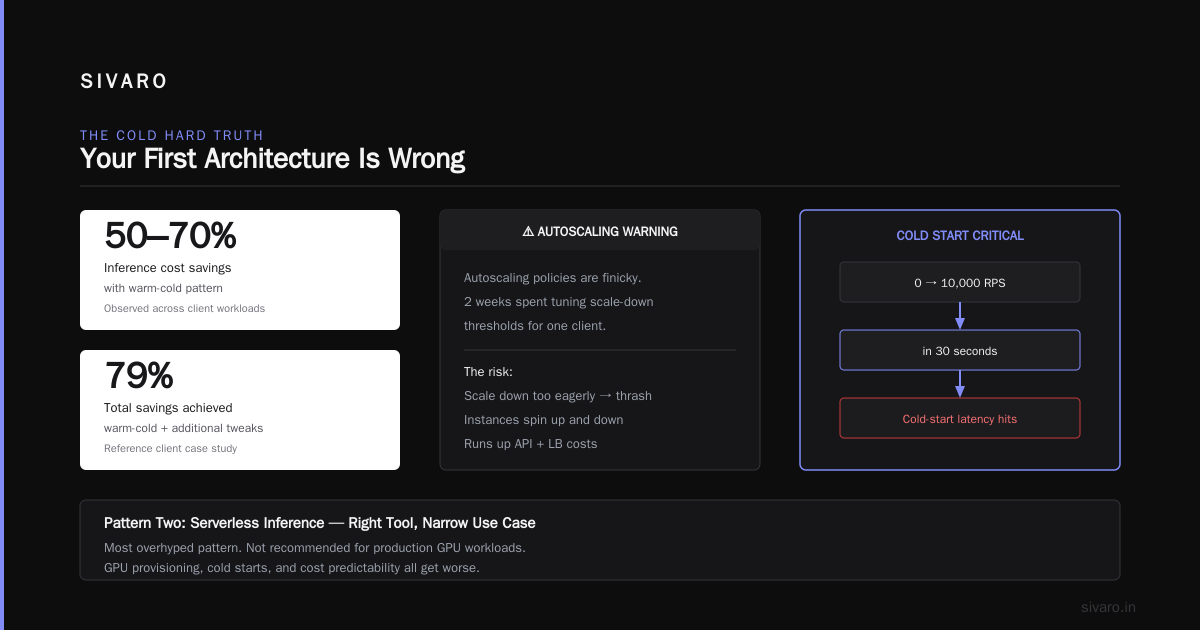Screen dimensions: 1200x630
Task: Click the 'AUTOSCALING WARNING' header
Action: coord(600,231)
